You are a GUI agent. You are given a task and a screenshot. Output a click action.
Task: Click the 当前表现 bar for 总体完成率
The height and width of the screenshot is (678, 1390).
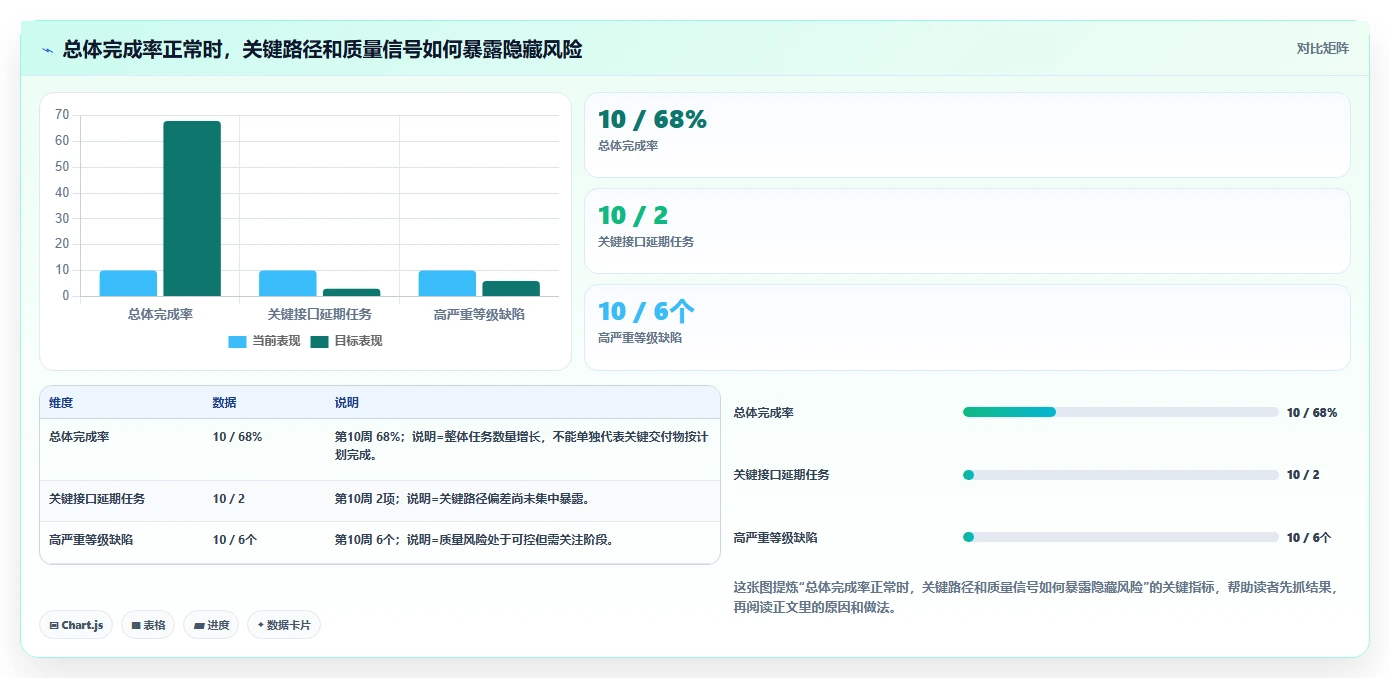(128, 283)
